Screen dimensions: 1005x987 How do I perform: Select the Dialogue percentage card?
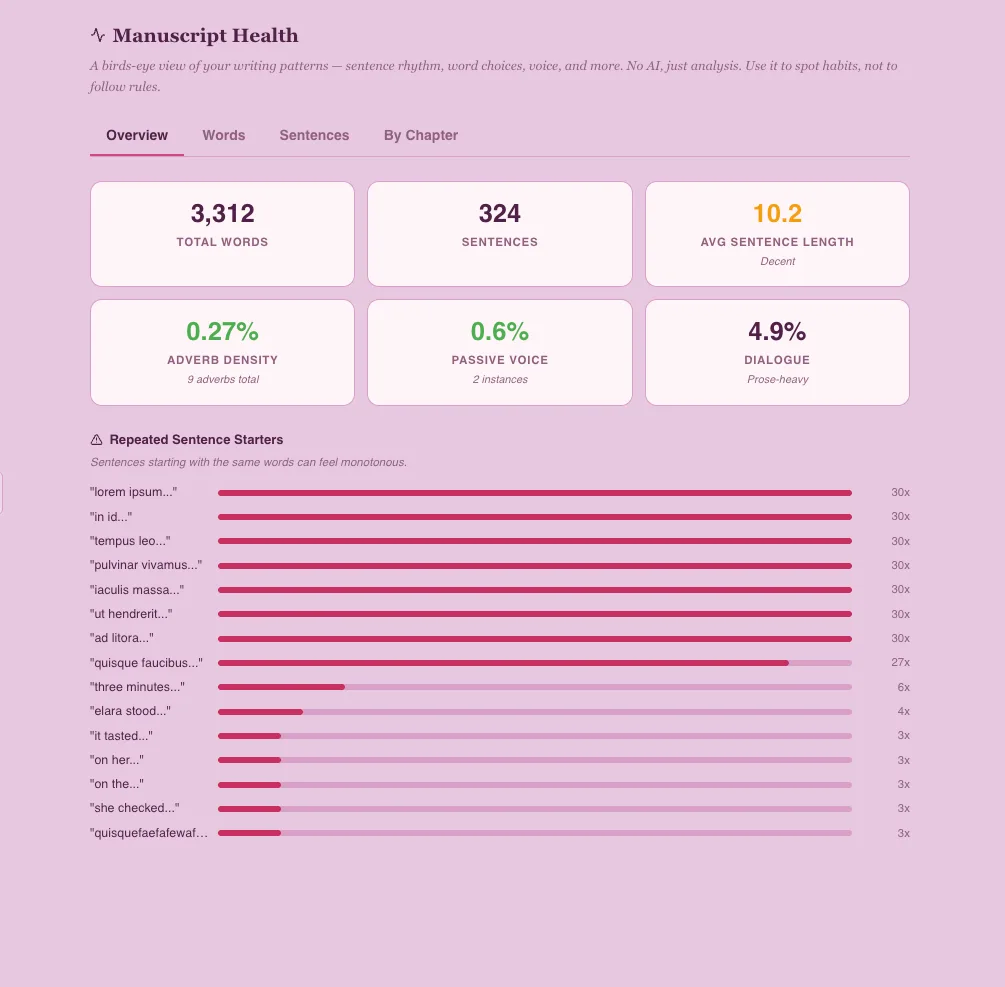tap(777, 351)
